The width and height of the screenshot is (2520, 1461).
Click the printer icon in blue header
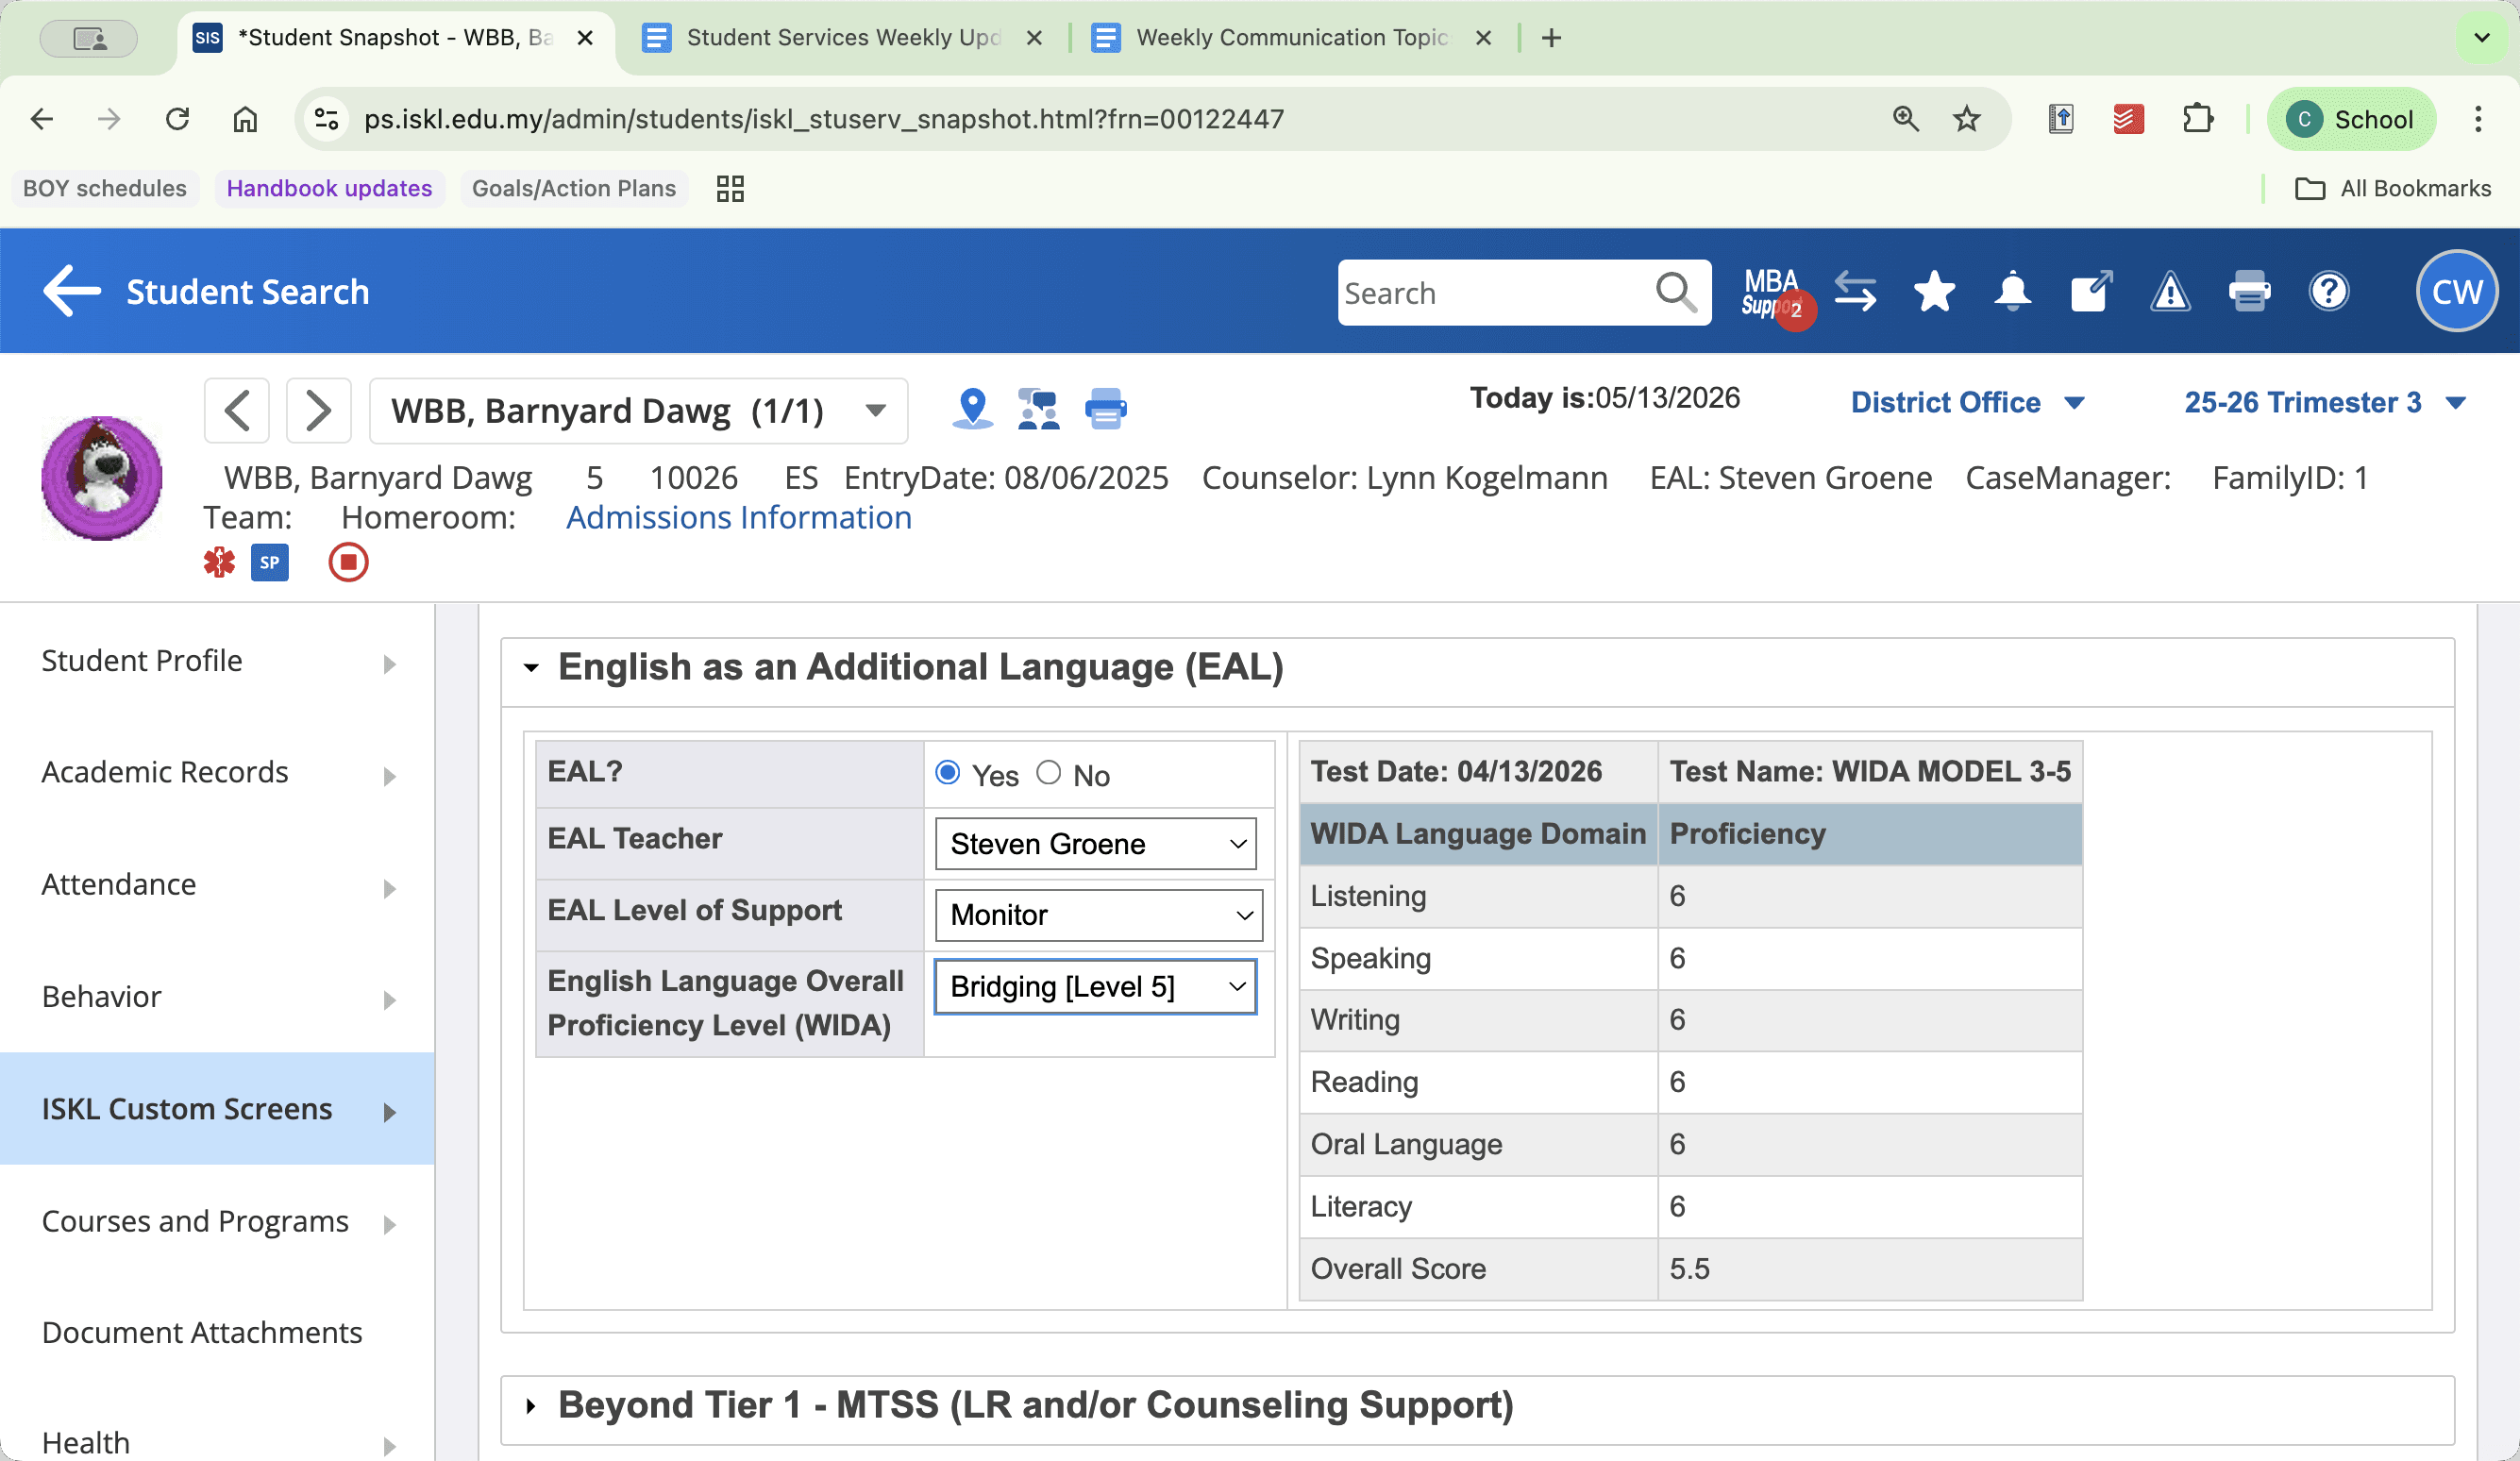click(2249, 292)
